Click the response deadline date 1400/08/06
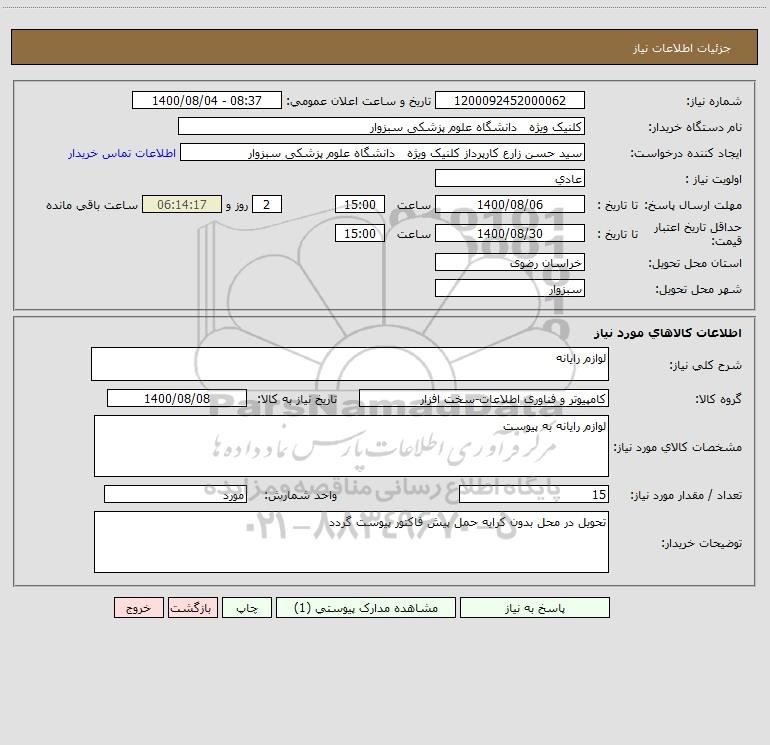 [x=510, y=204]
